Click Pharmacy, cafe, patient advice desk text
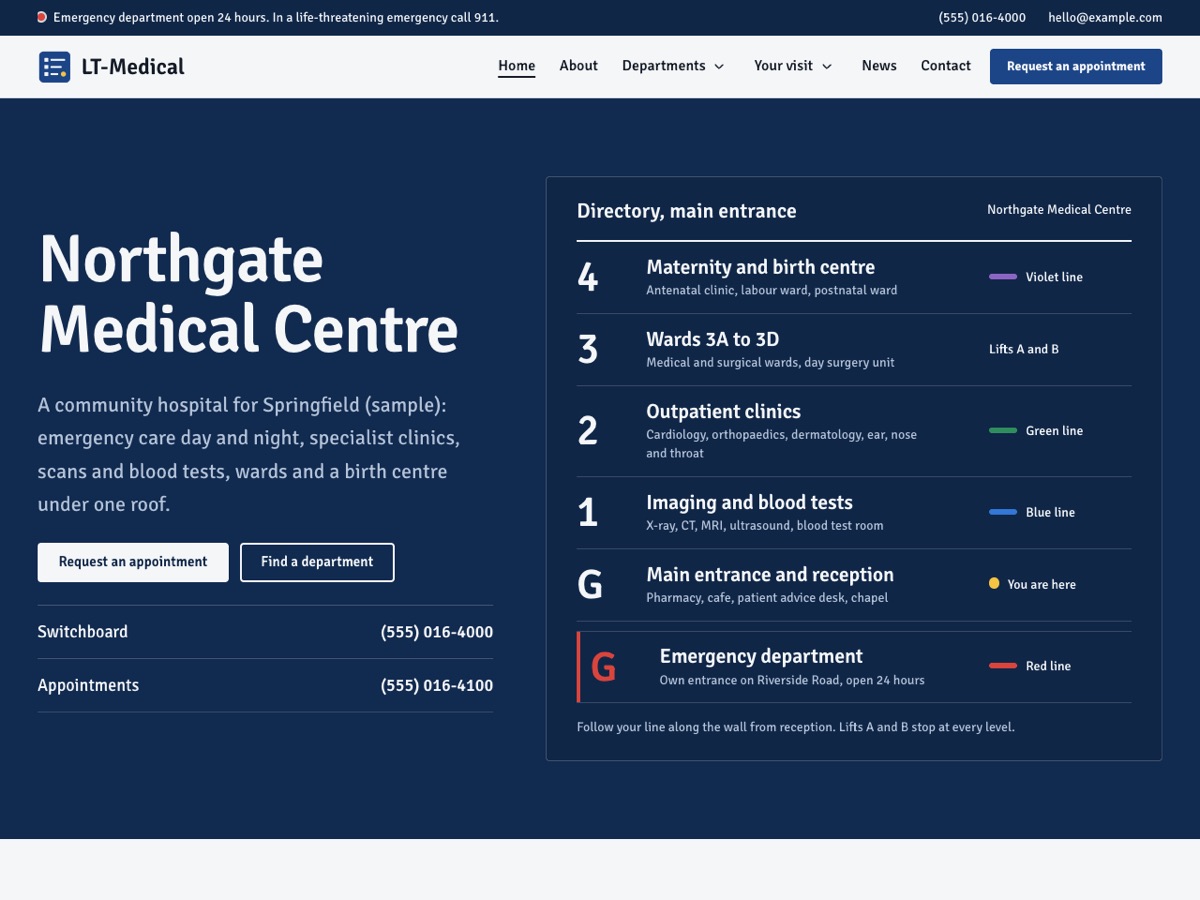 tap(767, 598)
